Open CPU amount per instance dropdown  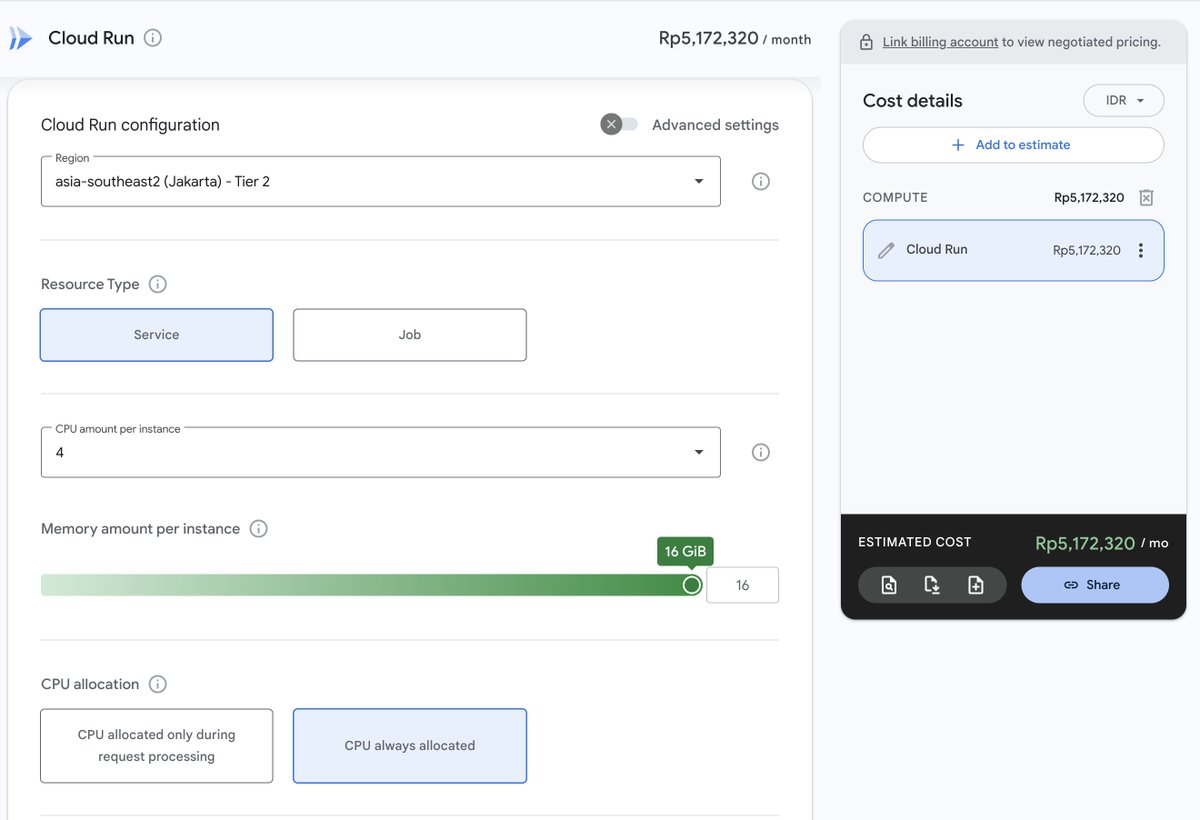point(380,452)
